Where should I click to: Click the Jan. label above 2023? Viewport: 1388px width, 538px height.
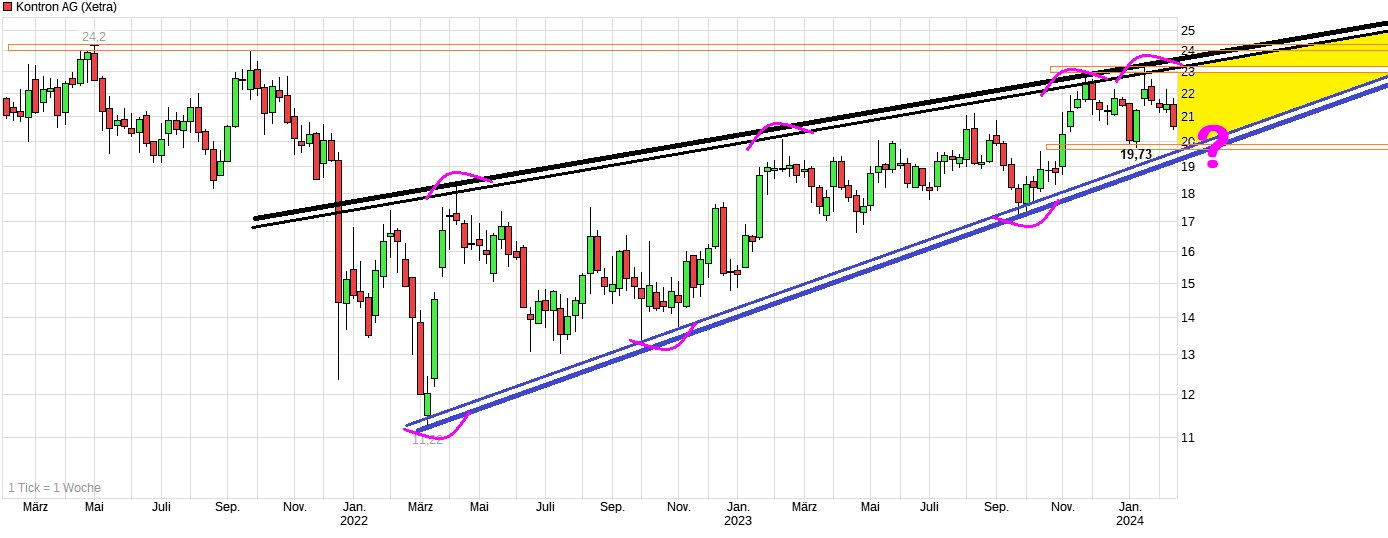(x=738, y=507)
